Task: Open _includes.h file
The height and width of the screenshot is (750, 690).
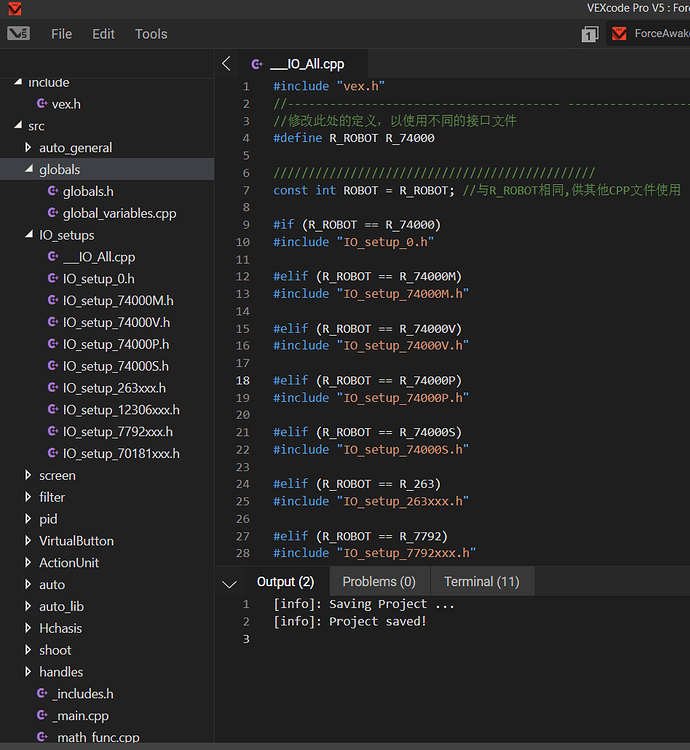Action: (83, 694)
